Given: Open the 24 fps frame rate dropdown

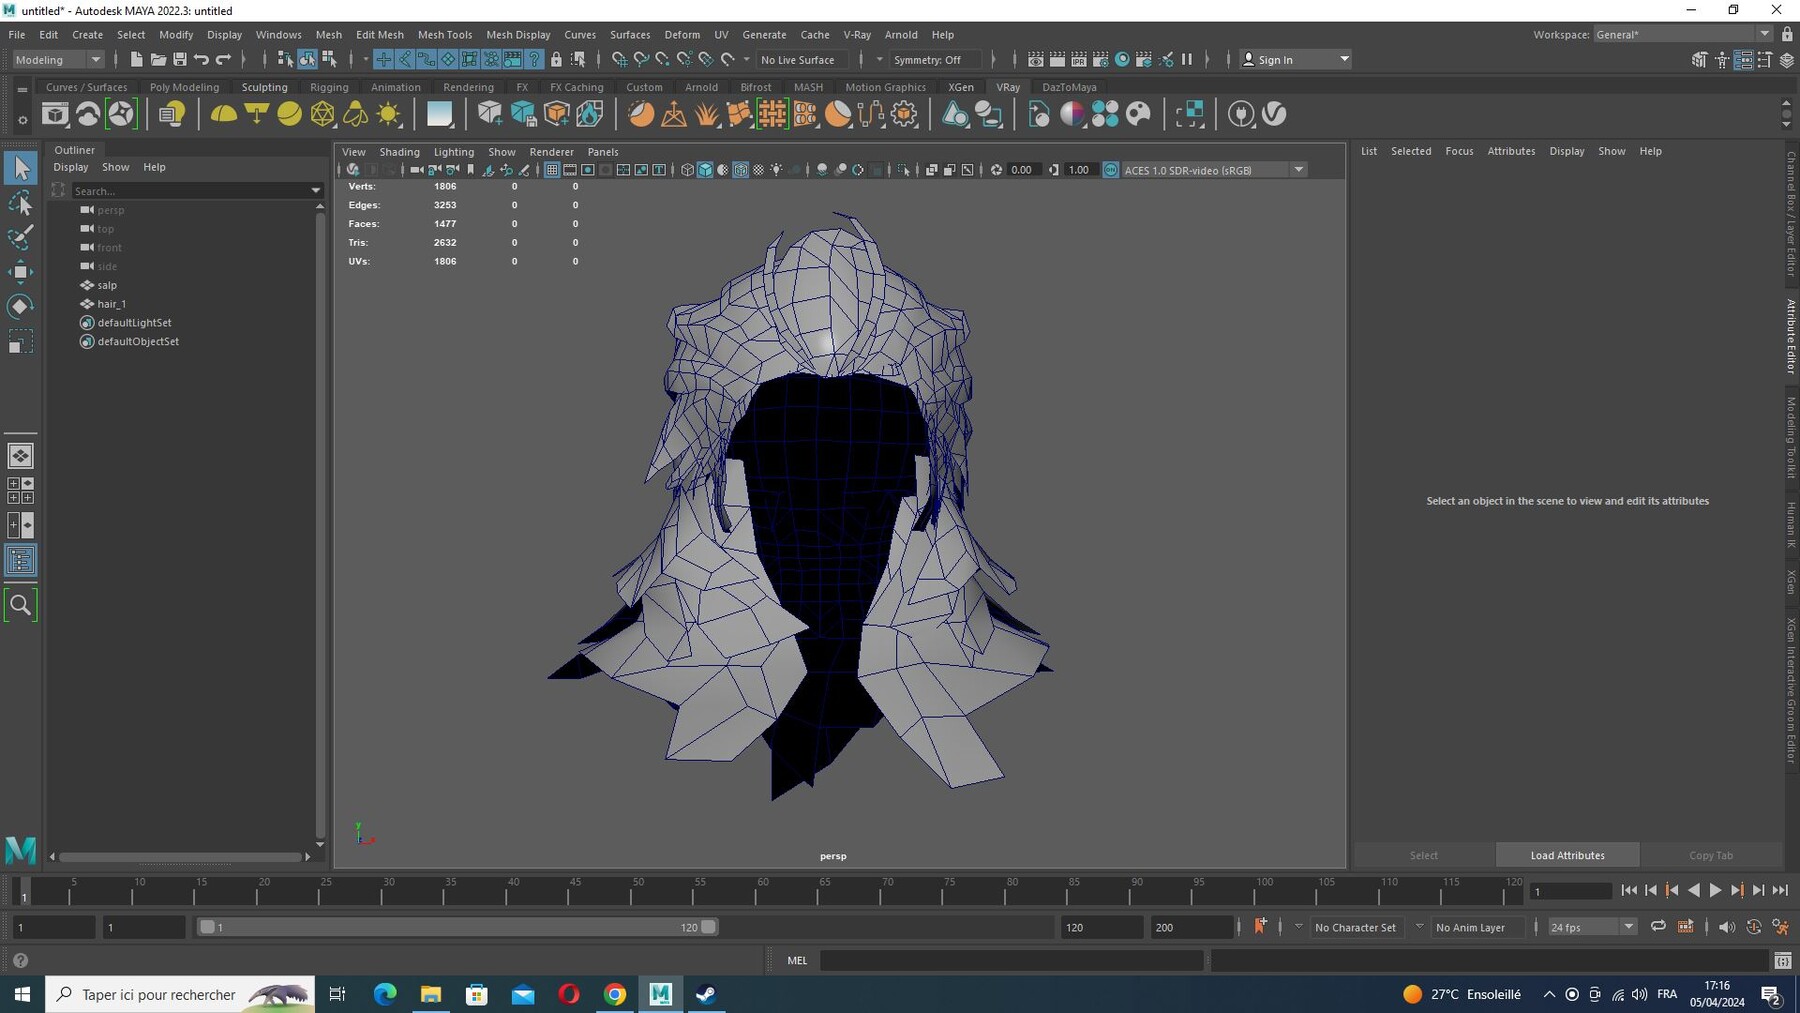Looking at the screenshot, I should click(1591, 928).
